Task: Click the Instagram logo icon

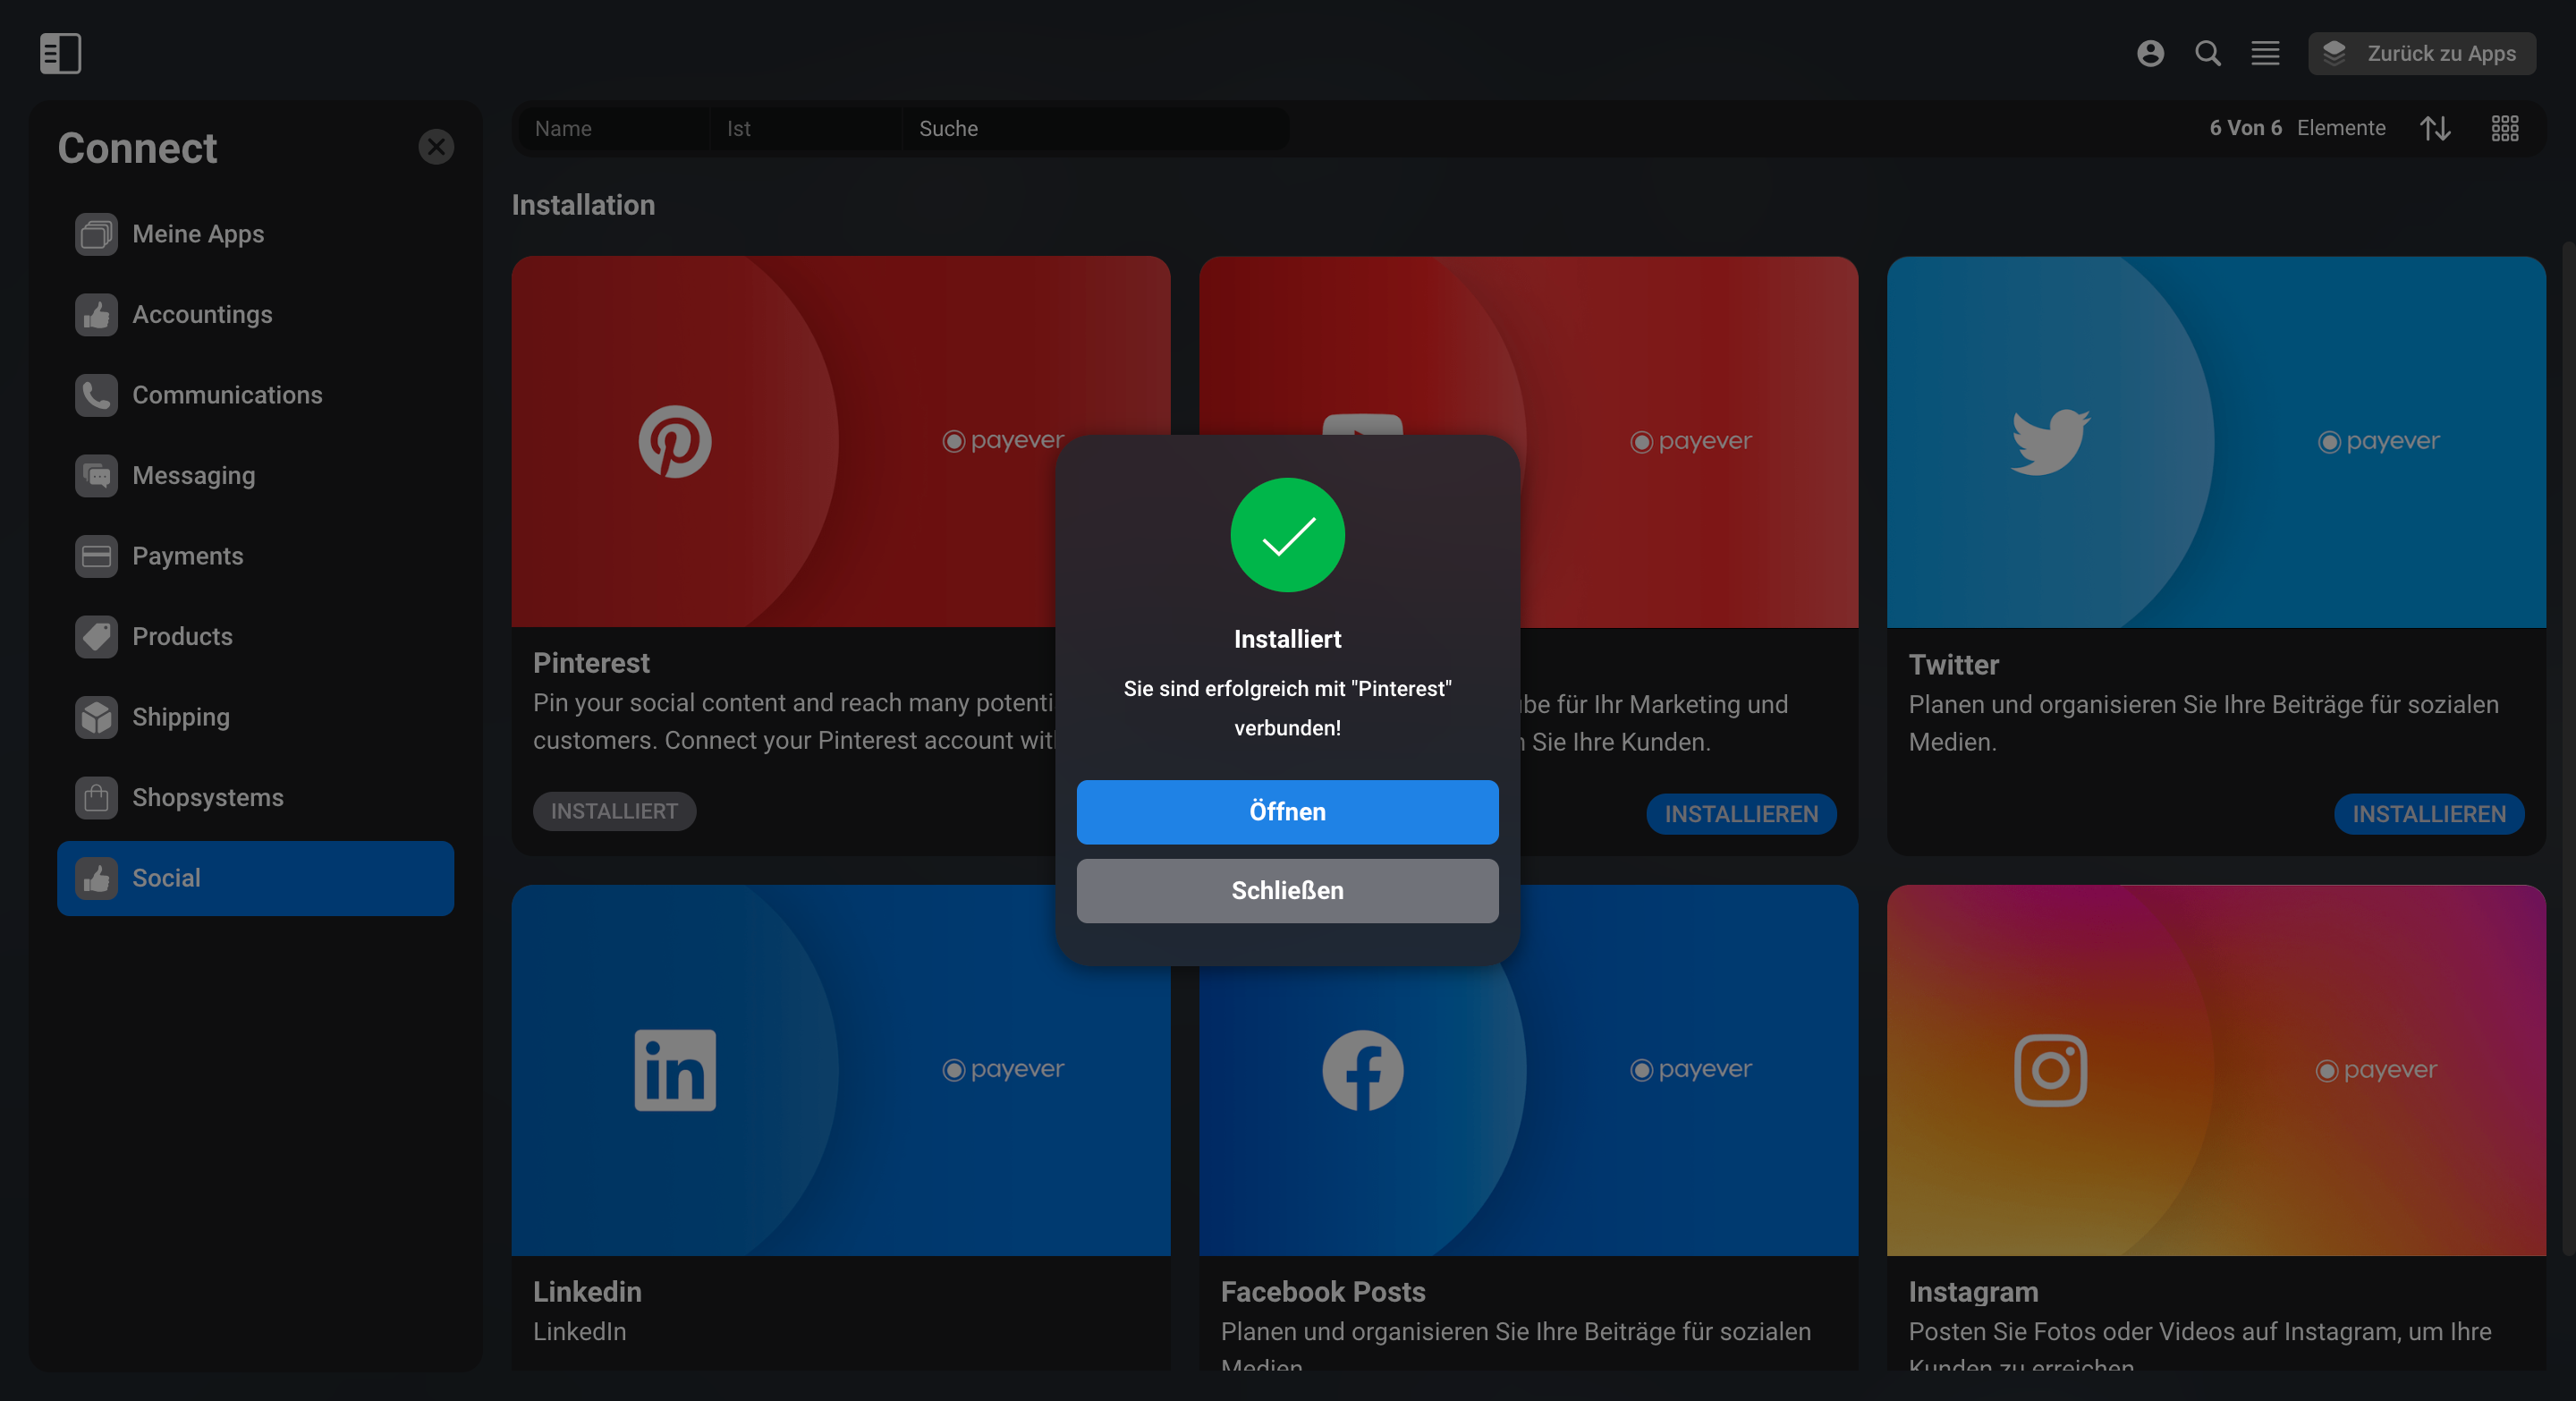Action: (2050, 1070)
